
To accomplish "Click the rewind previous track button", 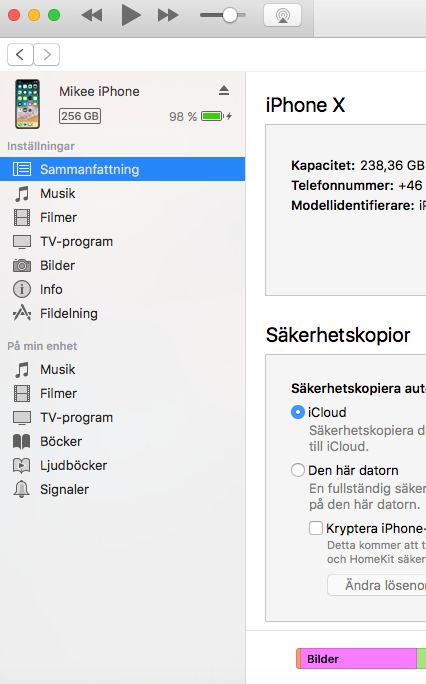I will coord(92,16).
